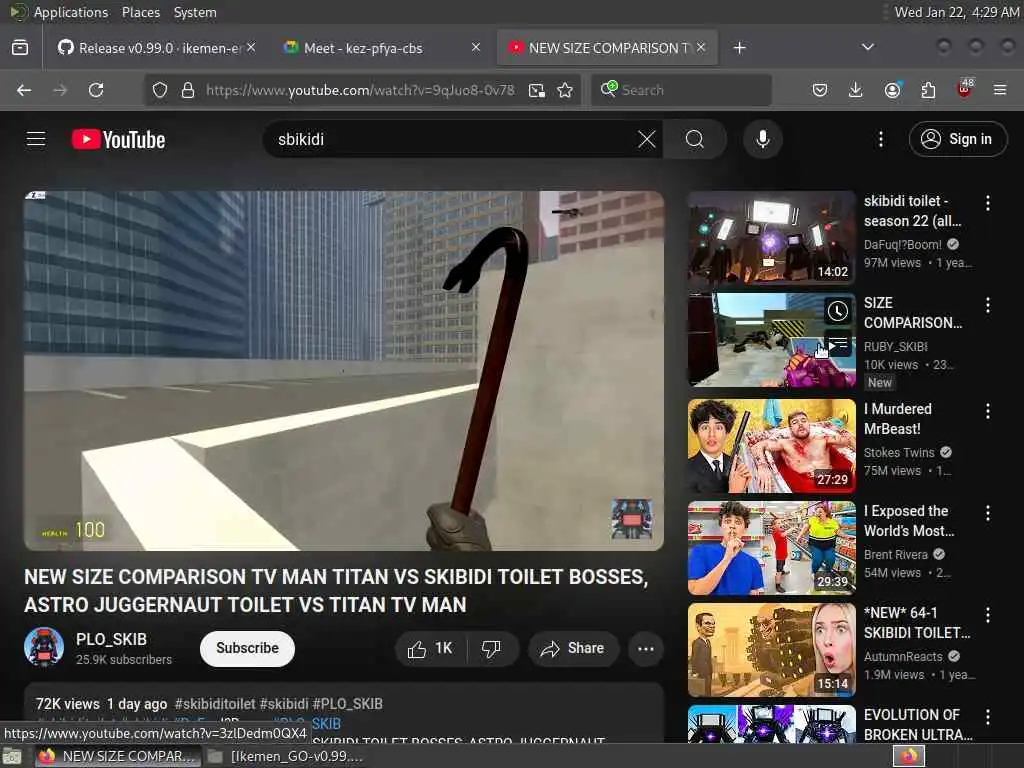Open the skibidi toilet season 22 thumbnail
This screenshot has width=1024, height=768.
pos(771,238)
